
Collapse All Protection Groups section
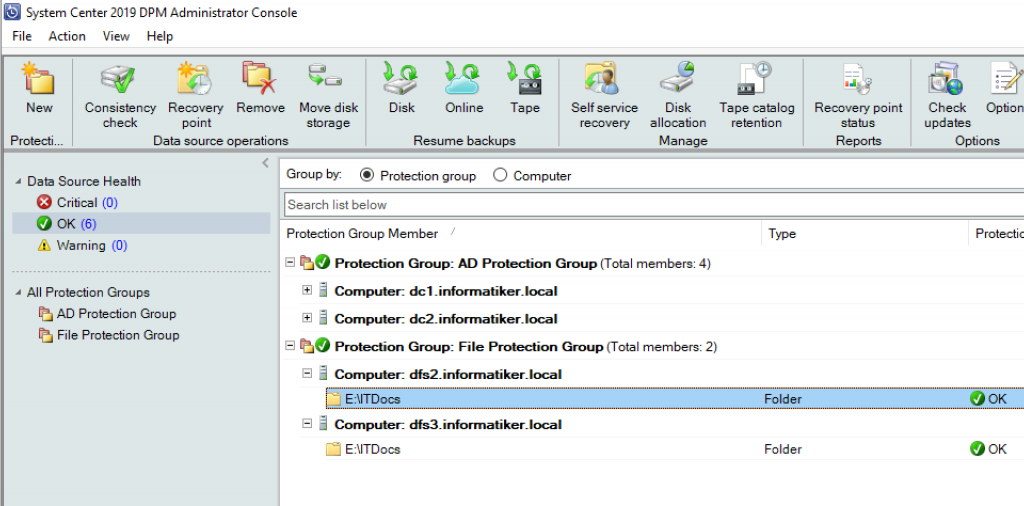click(x=18, y=293)
